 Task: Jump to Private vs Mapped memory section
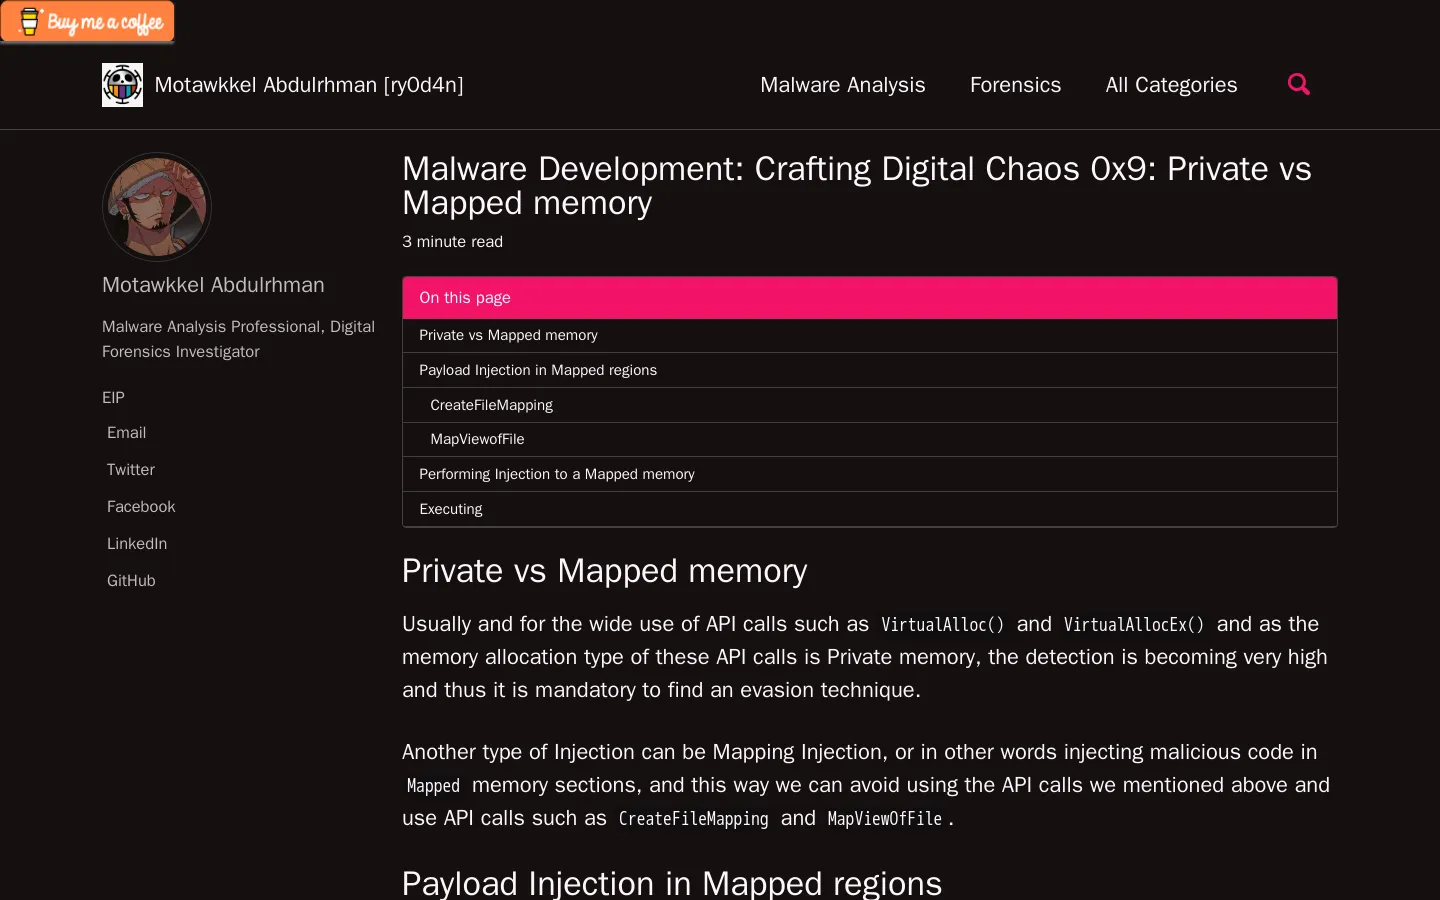tap(508, 335)
